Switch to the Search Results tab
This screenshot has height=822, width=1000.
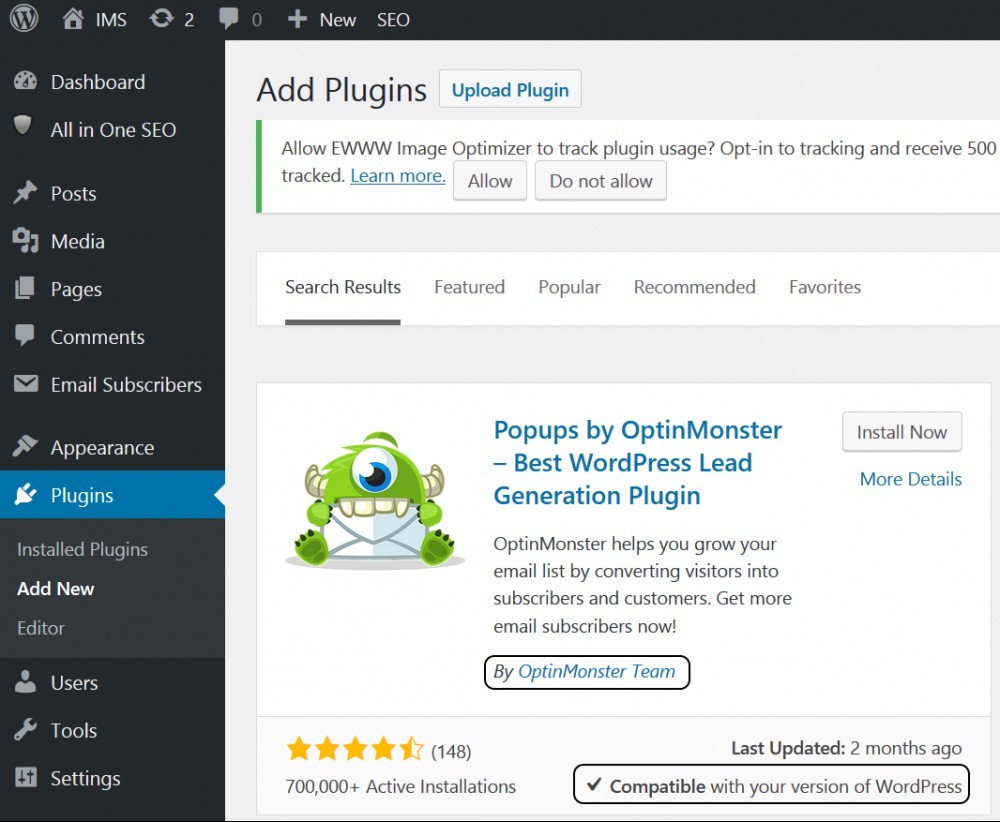[342, 287]
